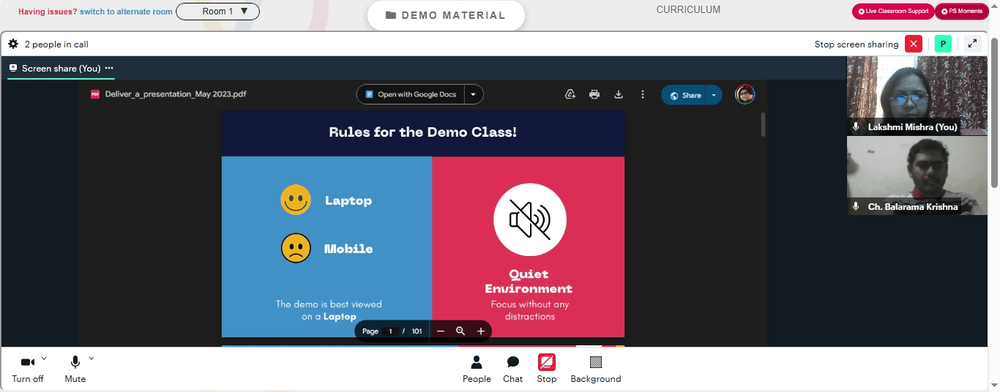Image resolution: width=1000 pixels, height=392 pixels.
Task: Open Google account avatar in viewer
Action: (x=745, y=94)
